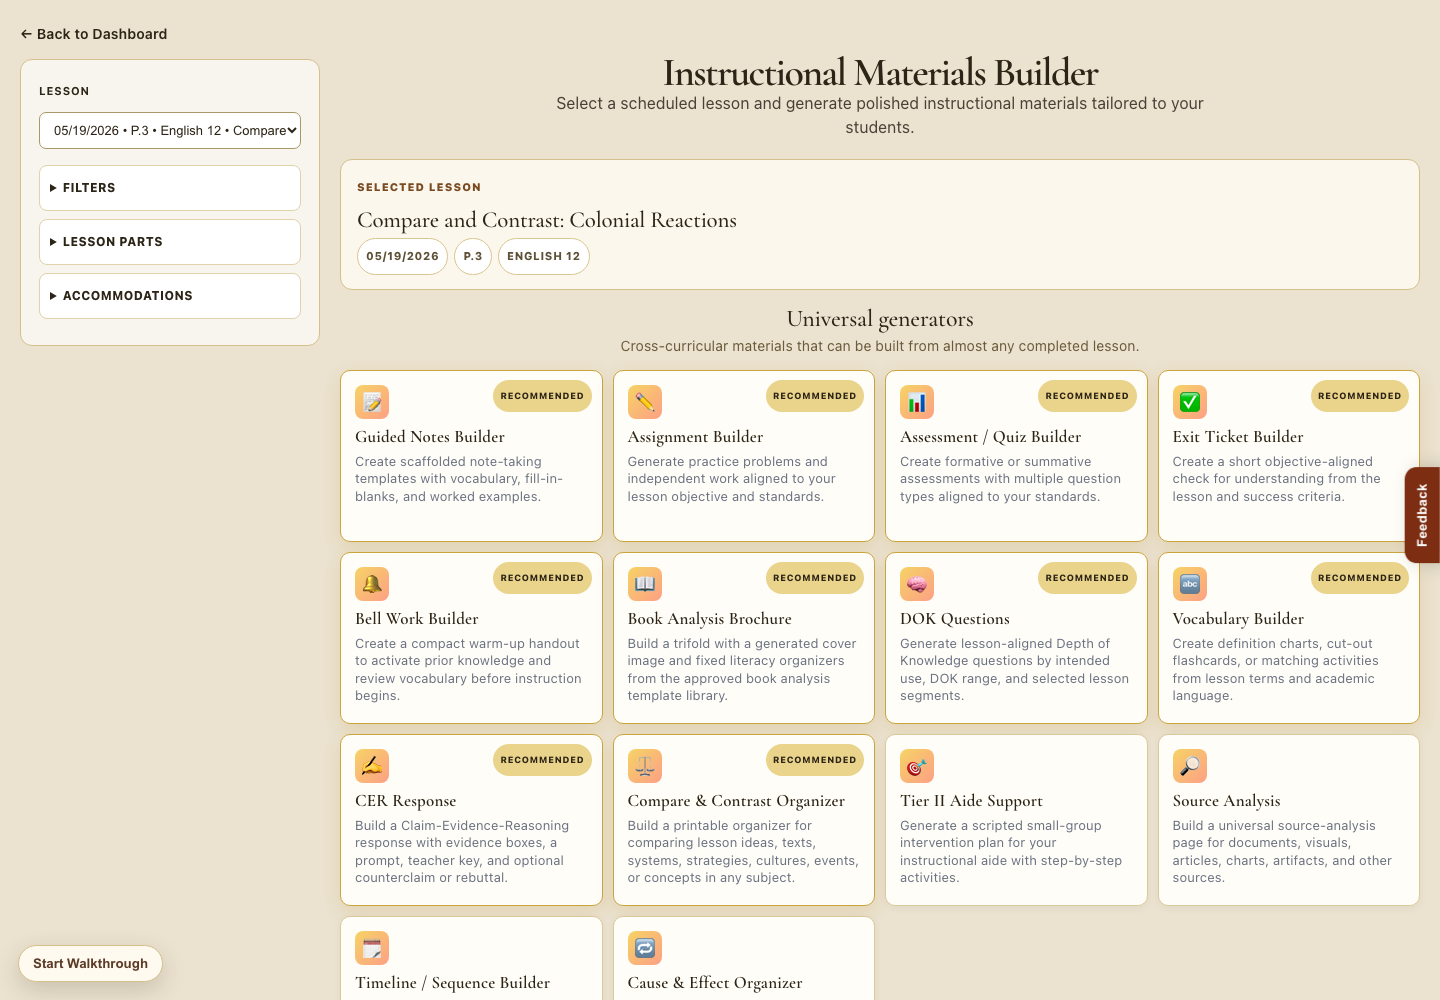Image resolution: width=1440 pixels, height=1000 pixels.
Task: Open Book Analysis Brochure title
Action: 709,619
